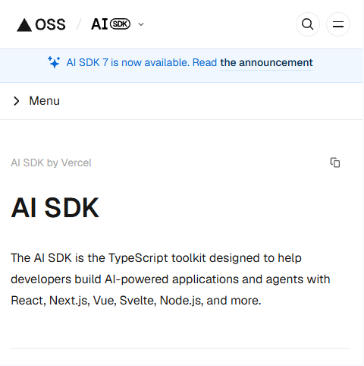Click the AI SDK logo in header
Image resolution: width=364 pixels, height=366 pixels.
pos(111,24)
